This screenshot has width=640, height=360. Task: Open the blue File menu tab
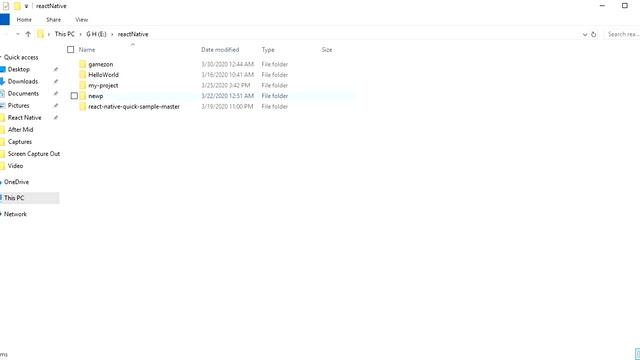[4, 20]
